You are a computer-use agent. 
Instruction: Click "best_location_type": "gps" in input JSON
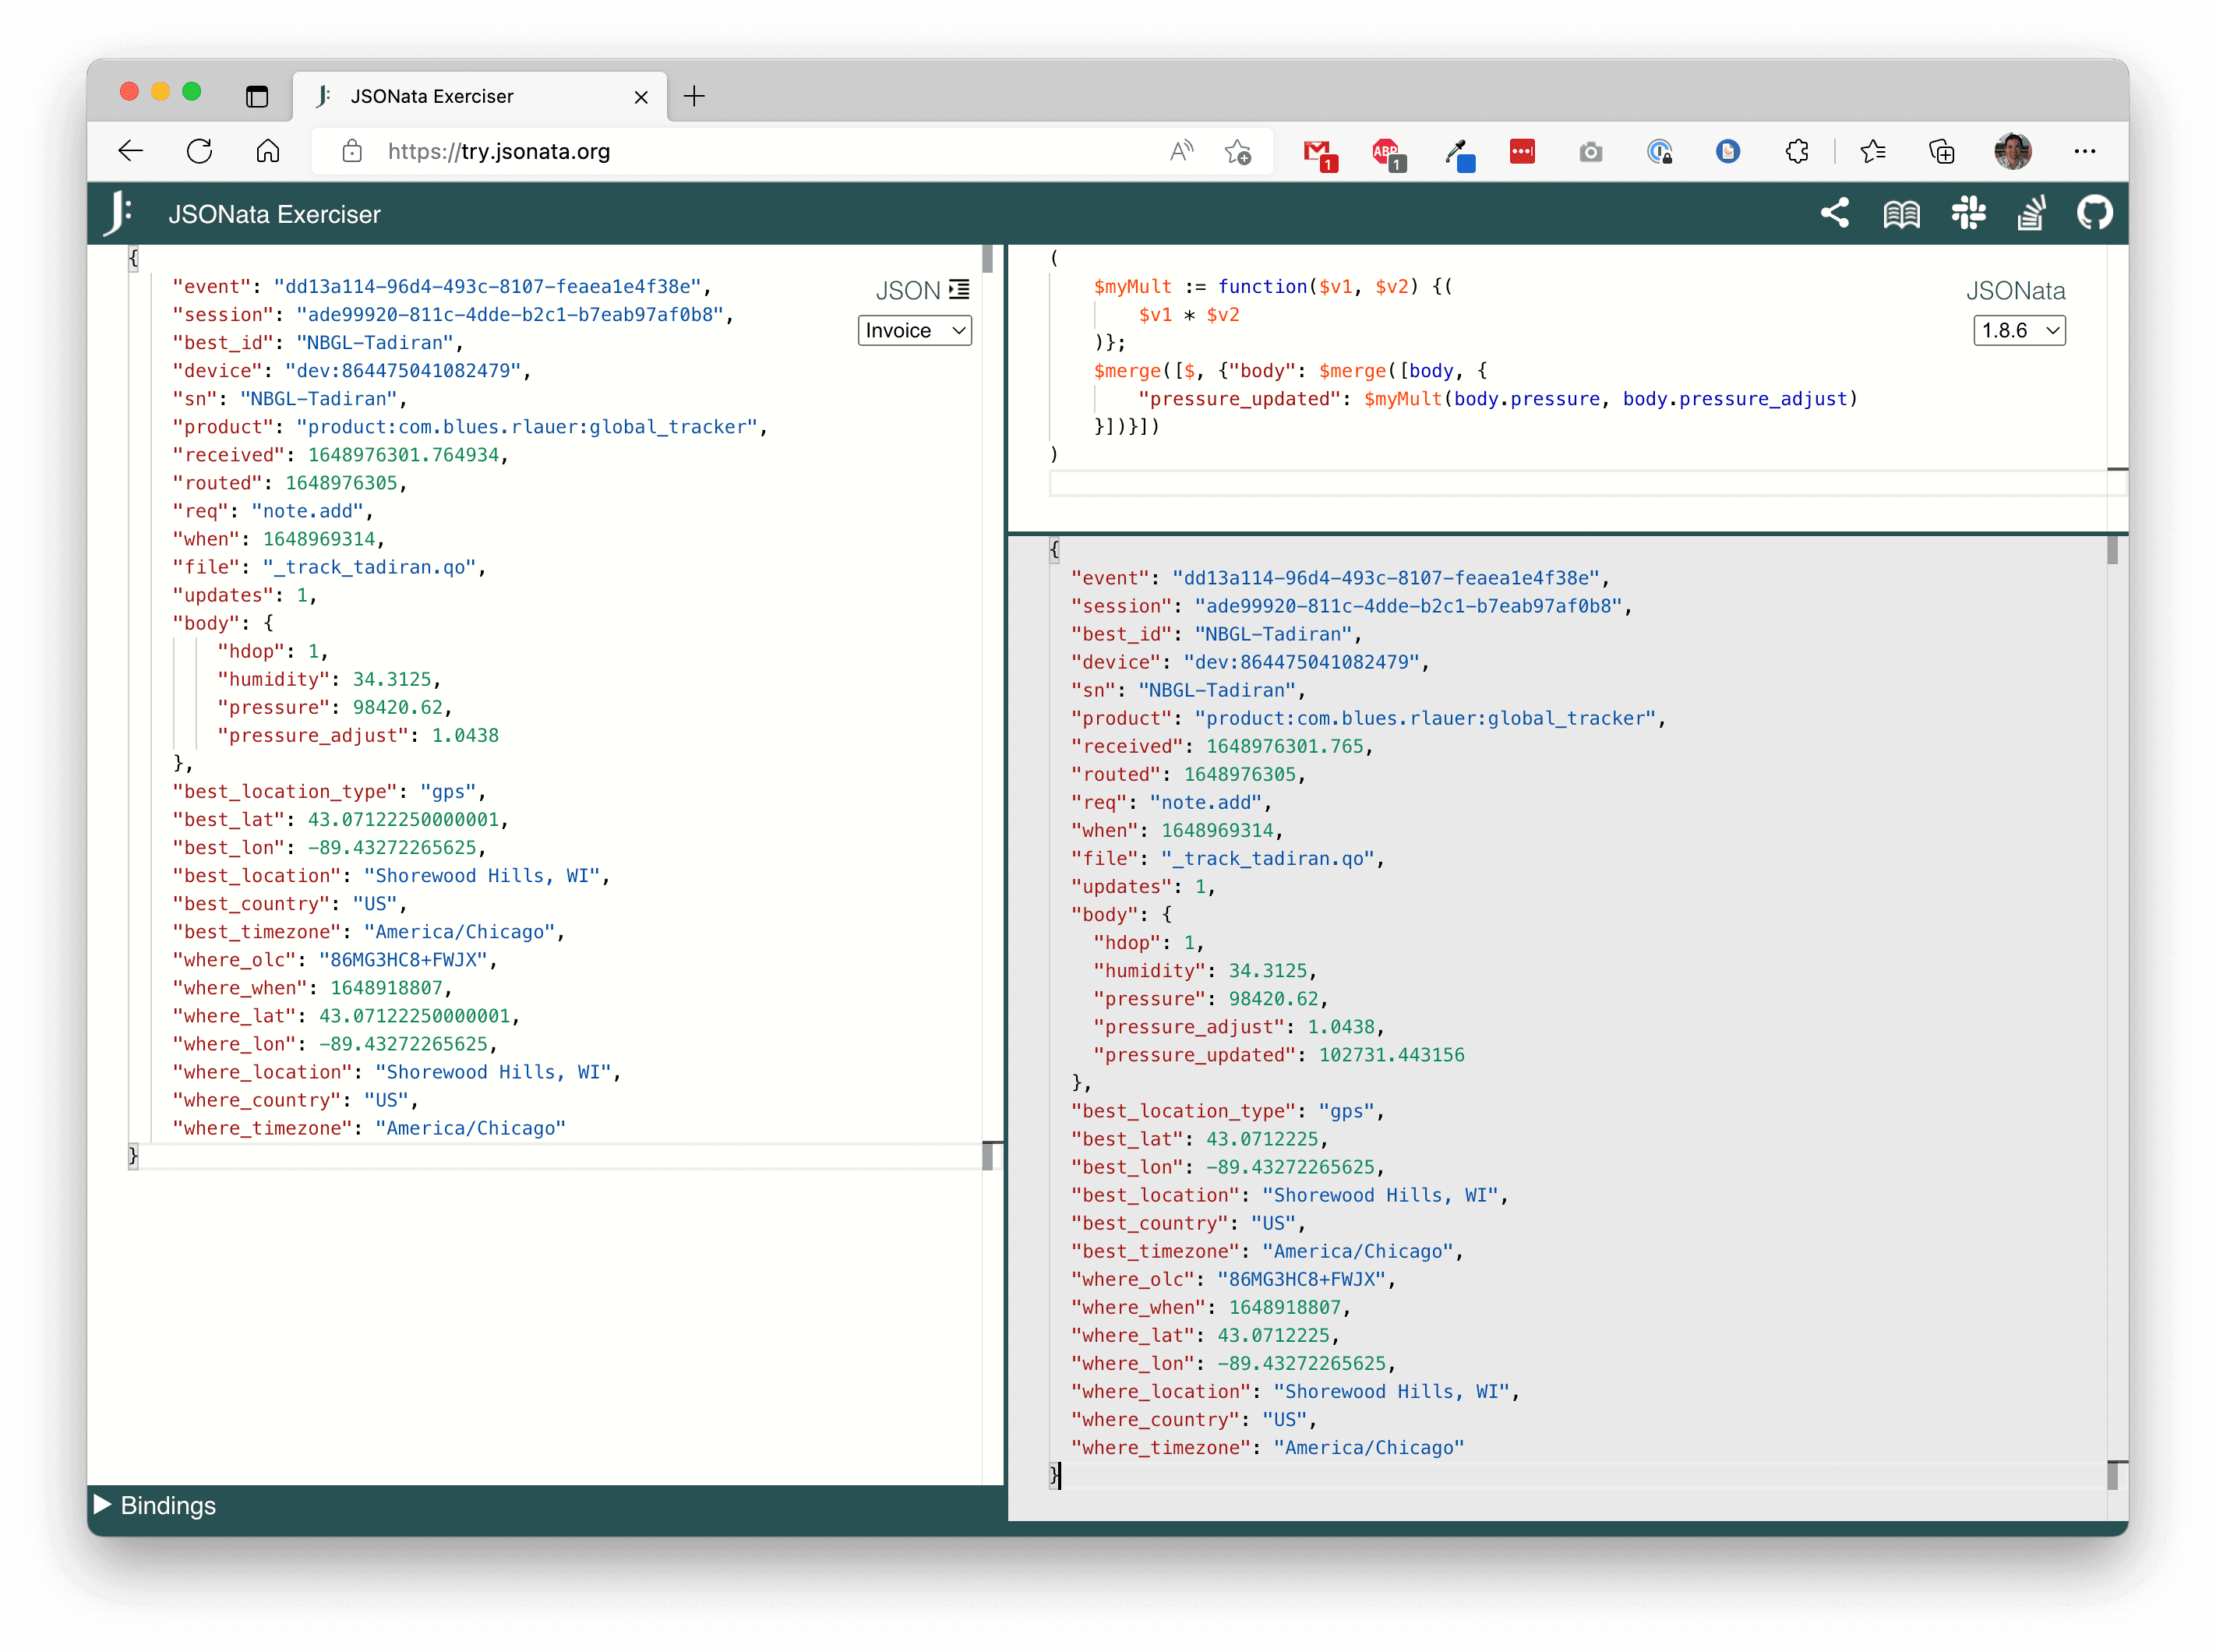328,791
